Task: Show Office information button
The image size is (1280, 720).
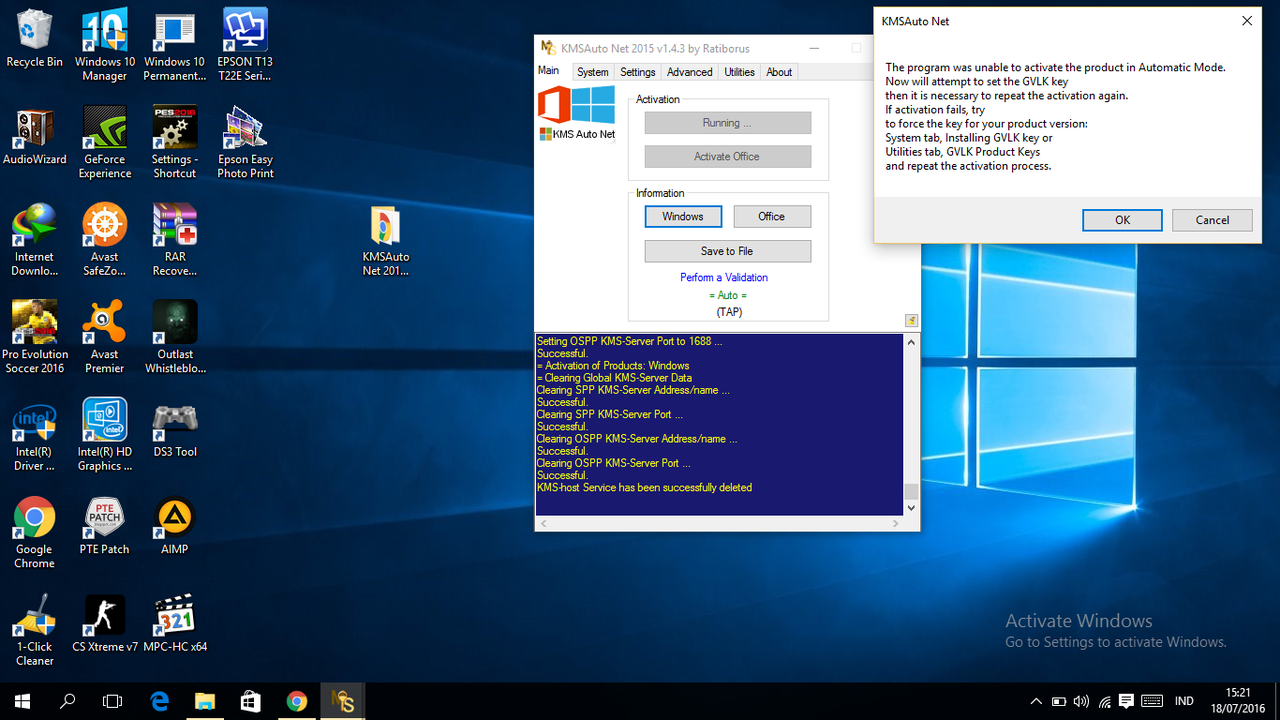Action: coord(771,216)
